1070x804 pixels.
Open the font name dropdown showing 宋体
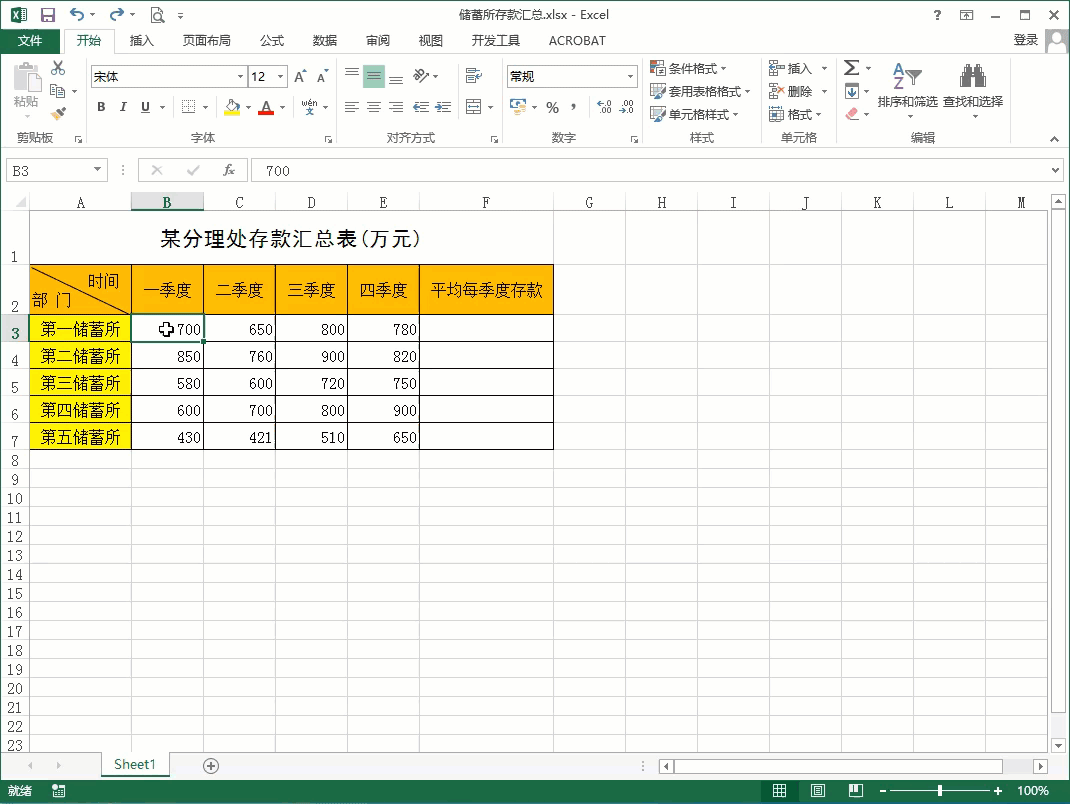coord(240,77)
